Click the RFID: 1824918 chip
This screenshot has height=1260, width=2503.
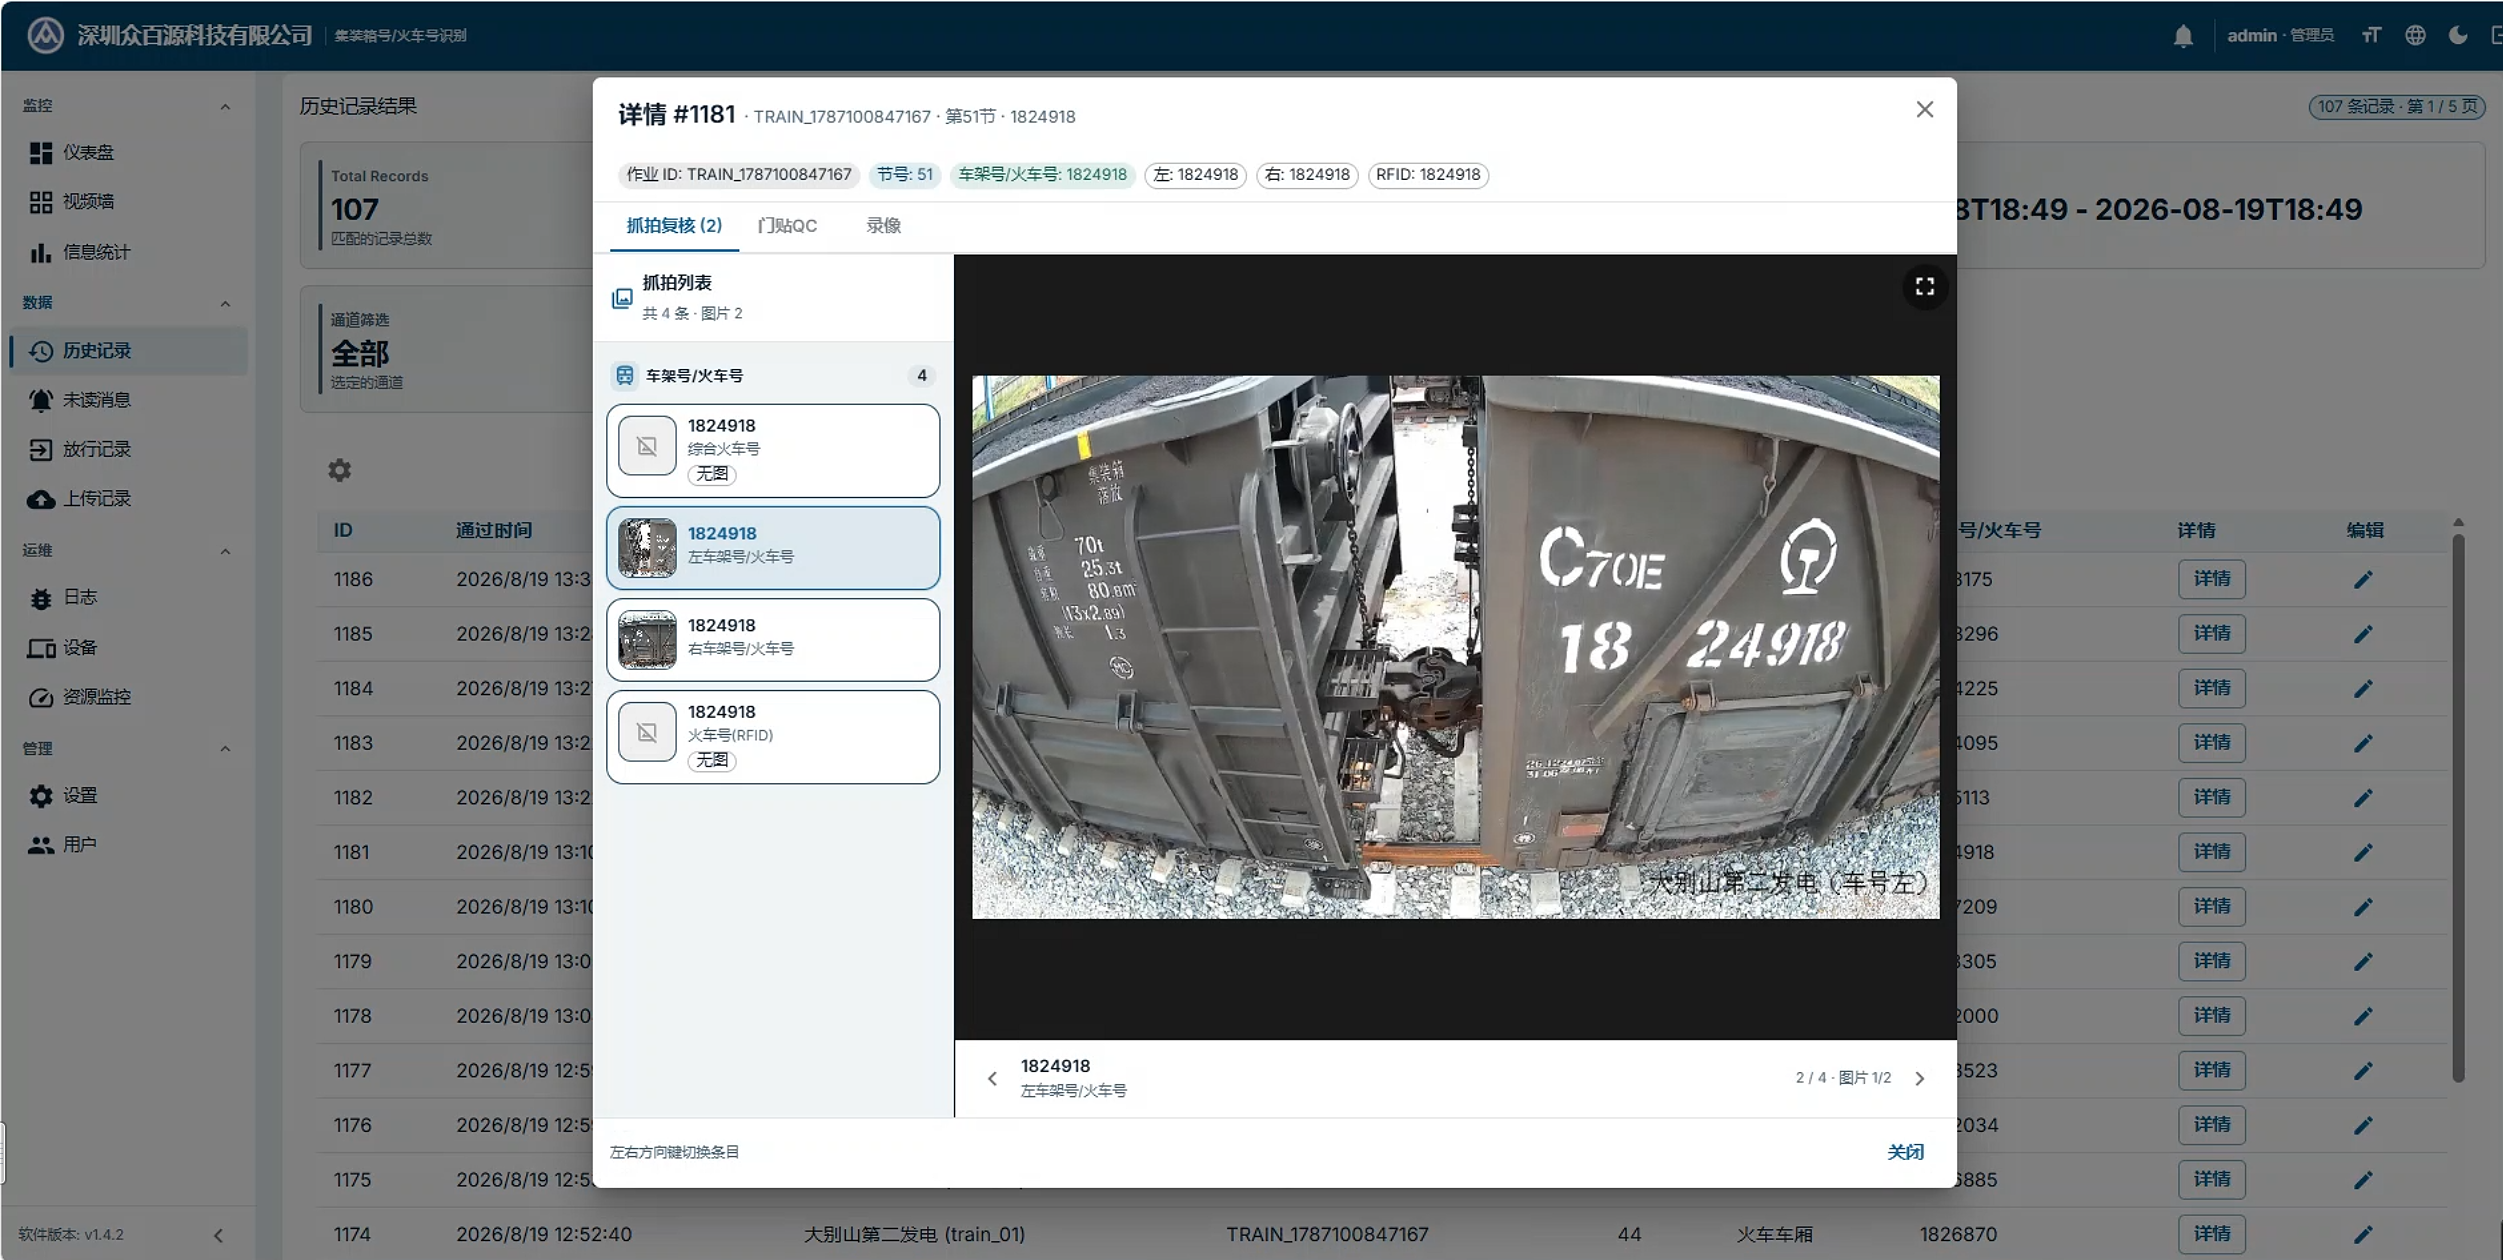click(x=1428, y=175)
